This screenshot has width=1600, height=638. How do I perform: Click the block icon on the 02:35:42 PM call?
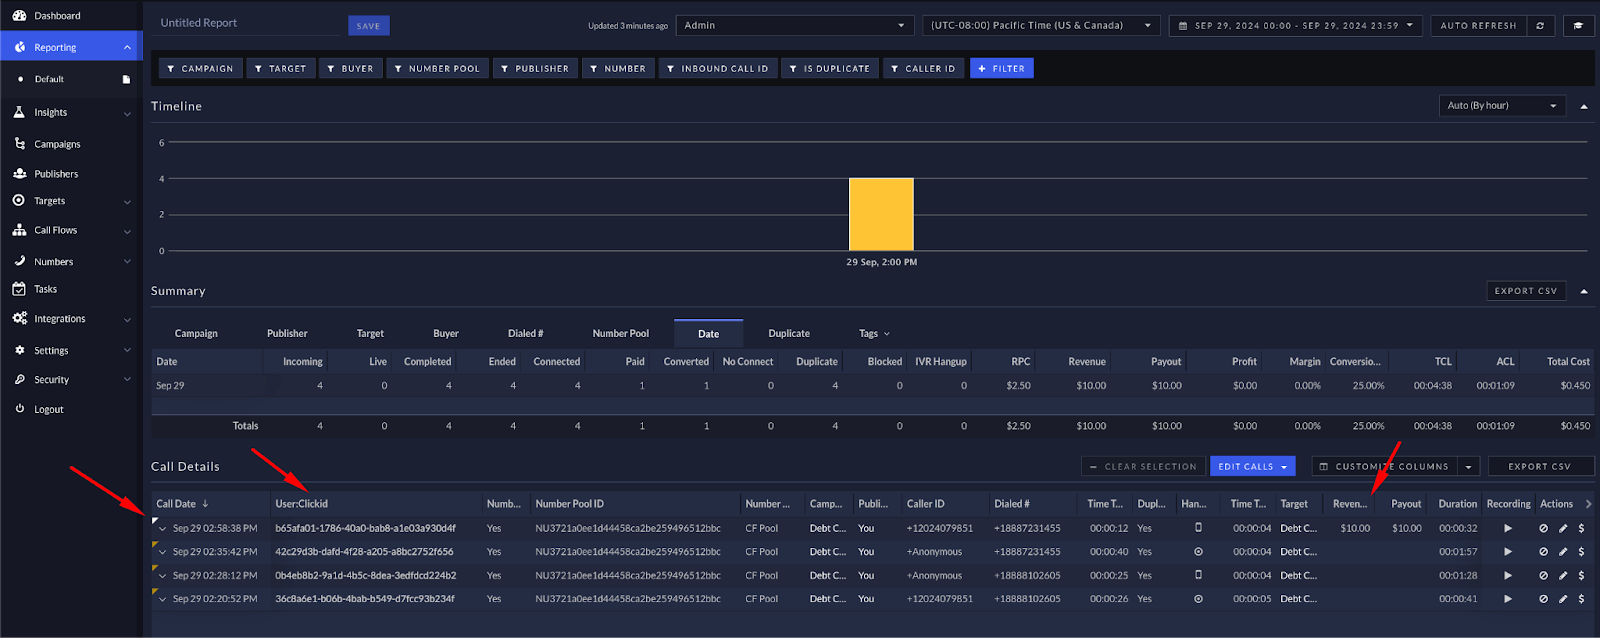pyautogui.click(x=1544, y=552)
